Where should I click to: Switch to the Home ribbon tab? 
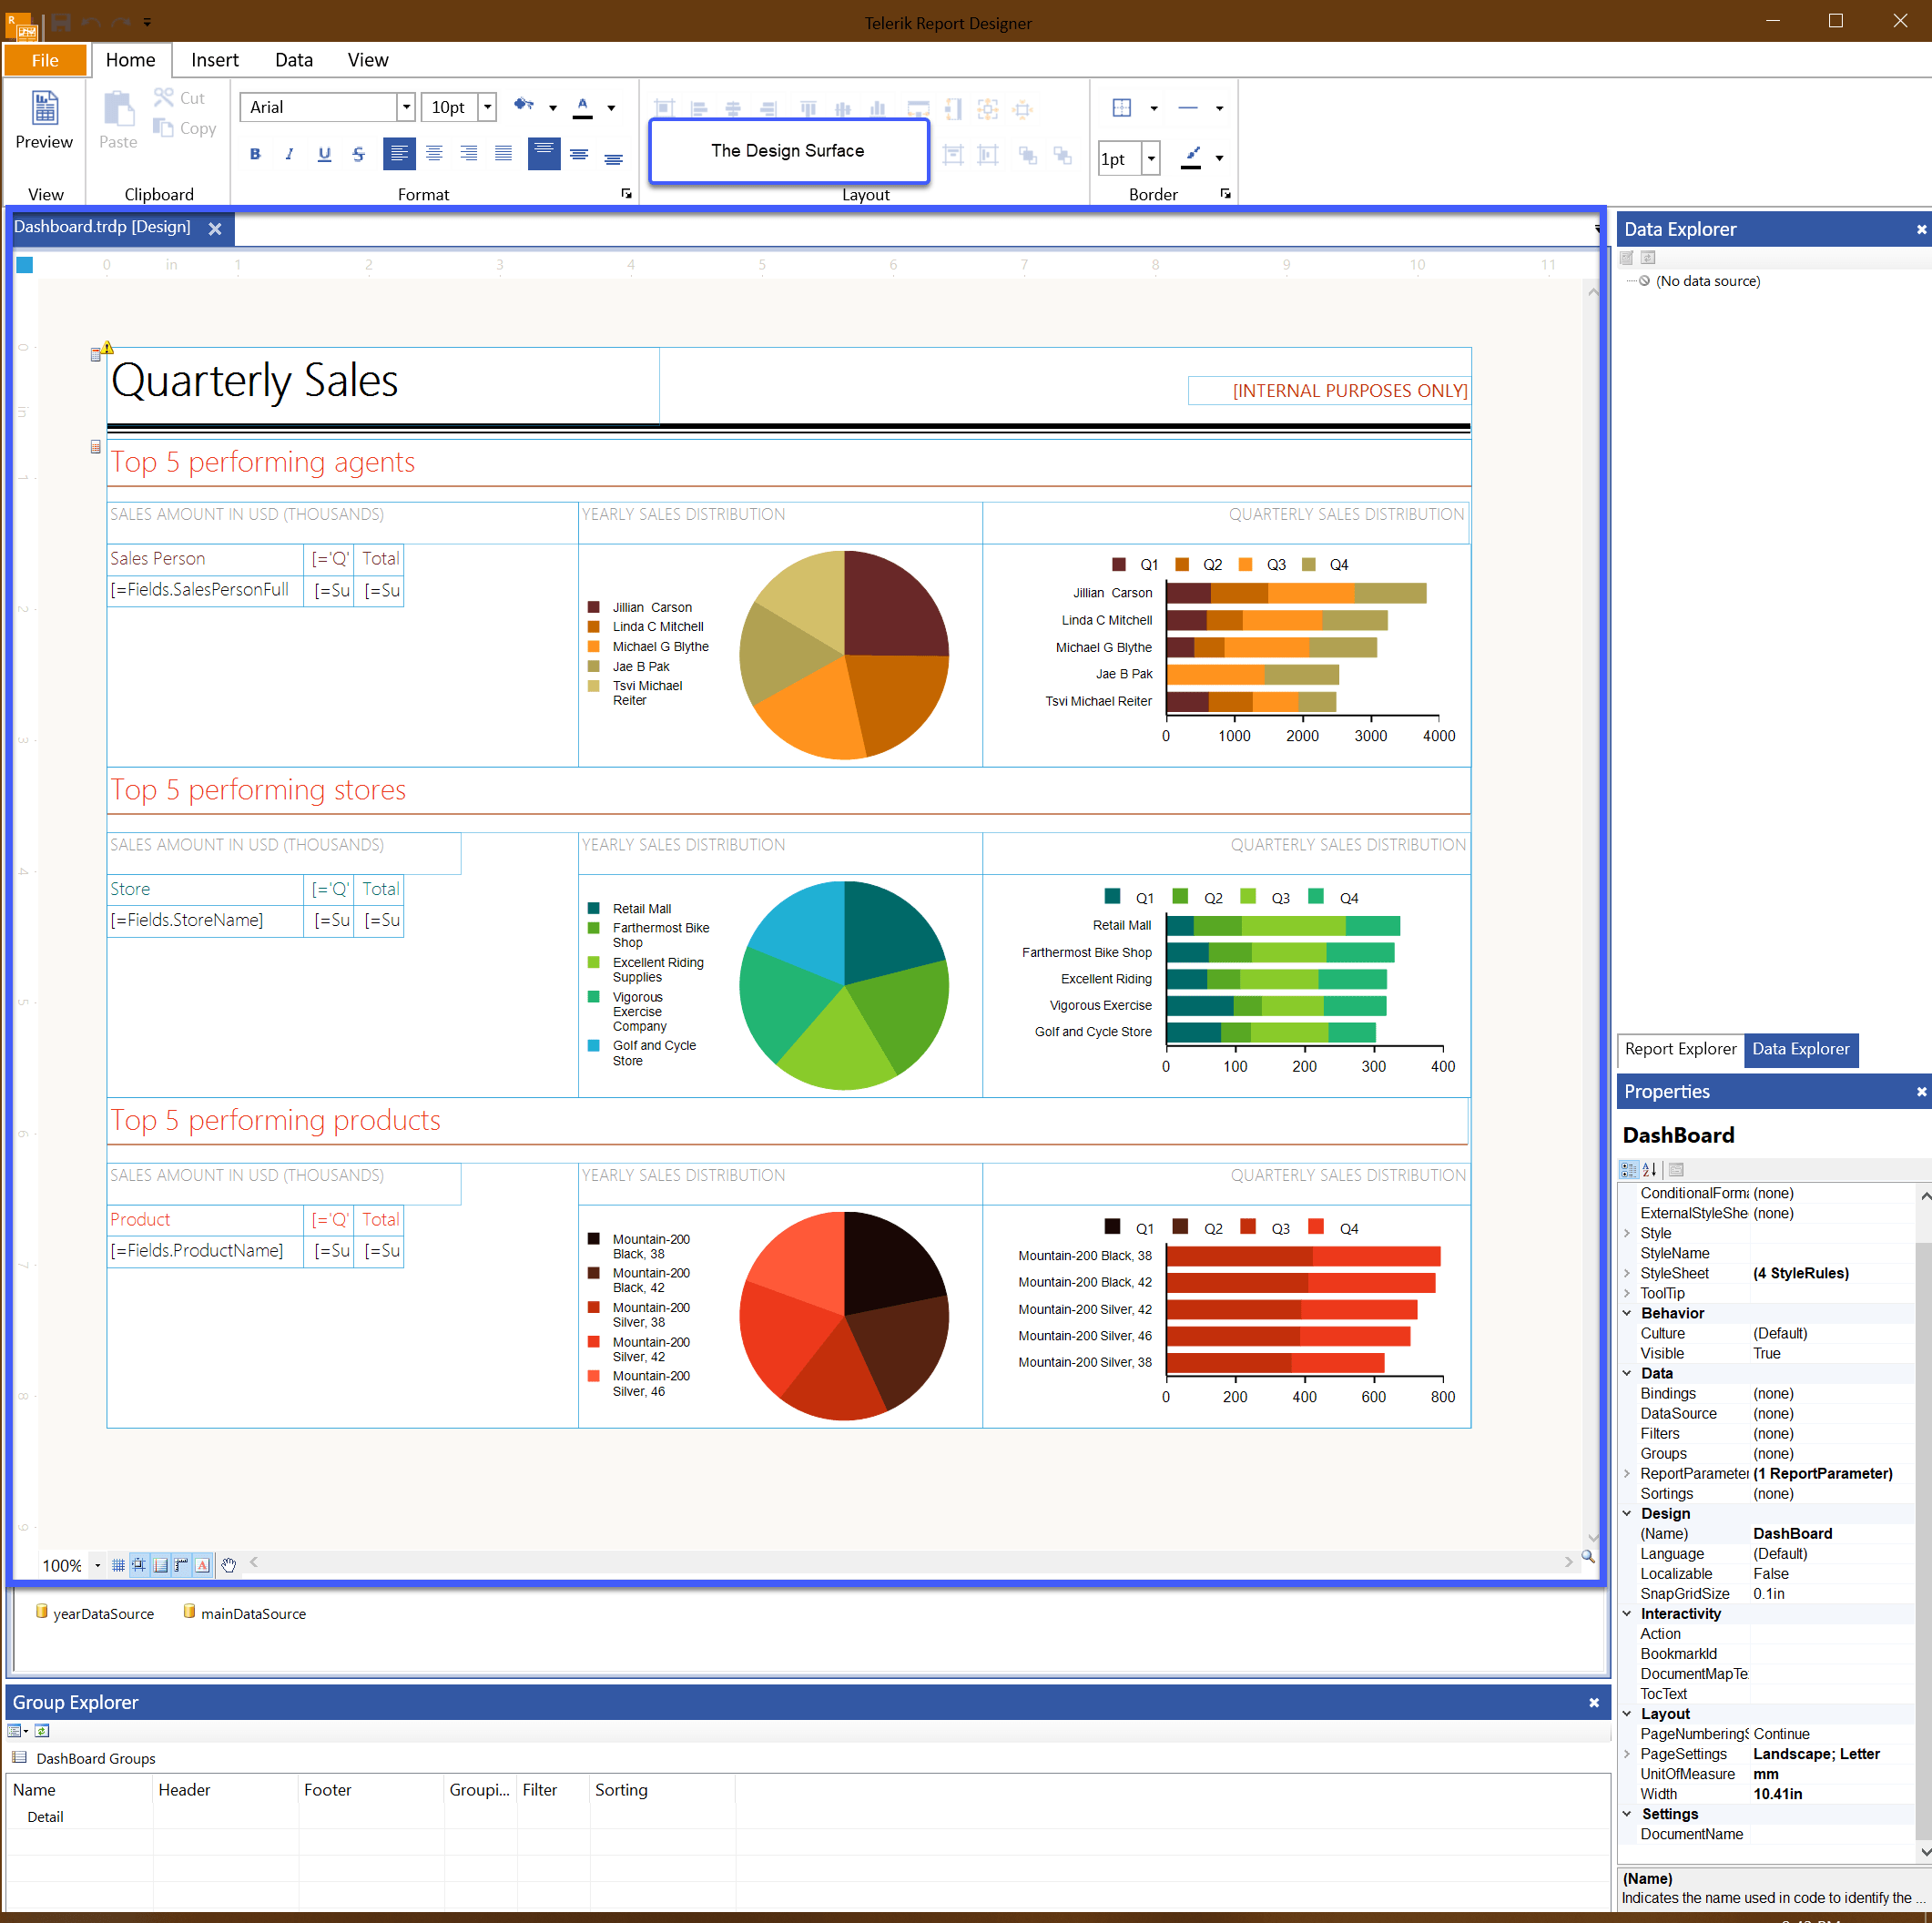(x=130, y=60)
